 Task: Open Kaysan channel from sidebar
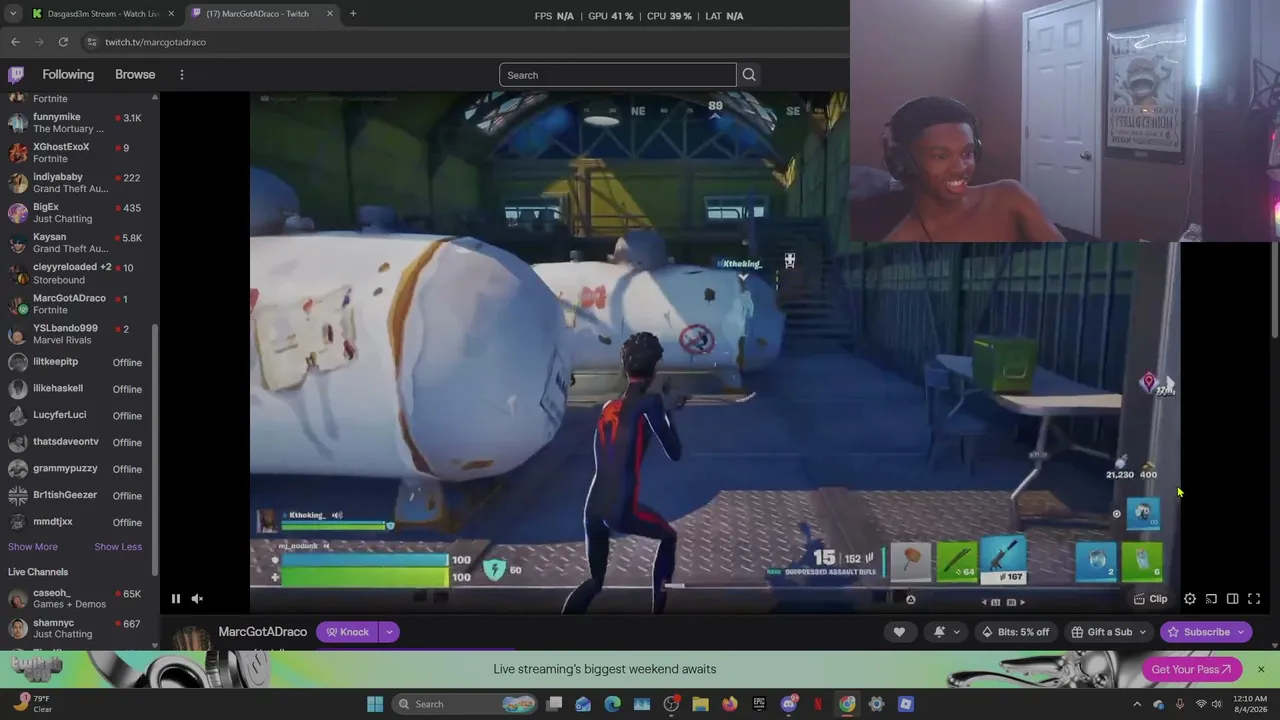click(x=78, y=243)
